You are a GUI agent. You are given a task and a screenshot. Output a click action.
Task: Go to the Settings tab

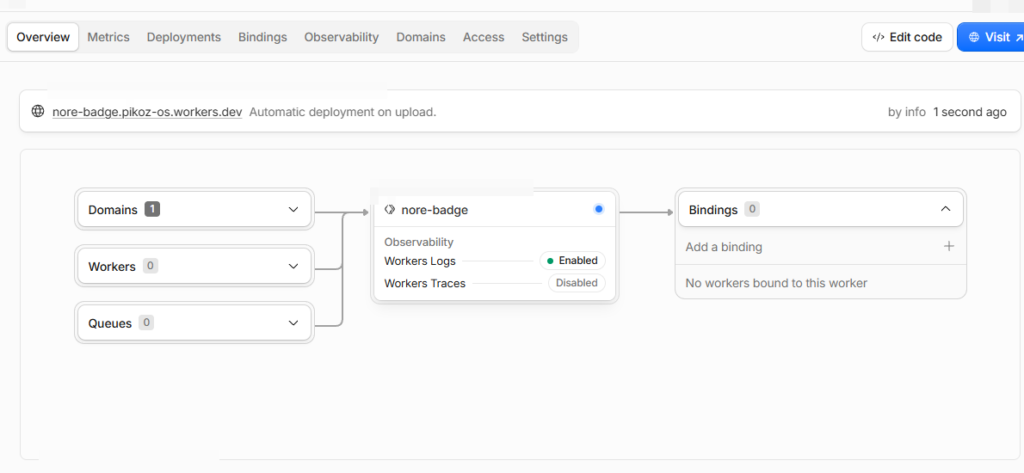(x=545, y=37)
